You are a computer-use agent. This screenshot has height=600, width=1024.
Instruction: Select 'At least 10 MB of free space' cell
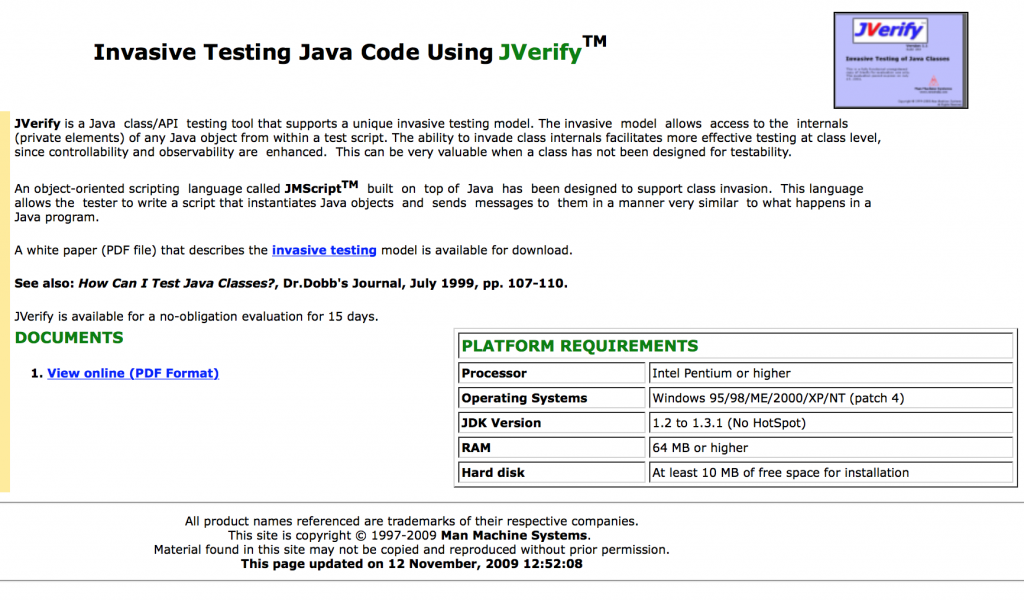(830, 473)
